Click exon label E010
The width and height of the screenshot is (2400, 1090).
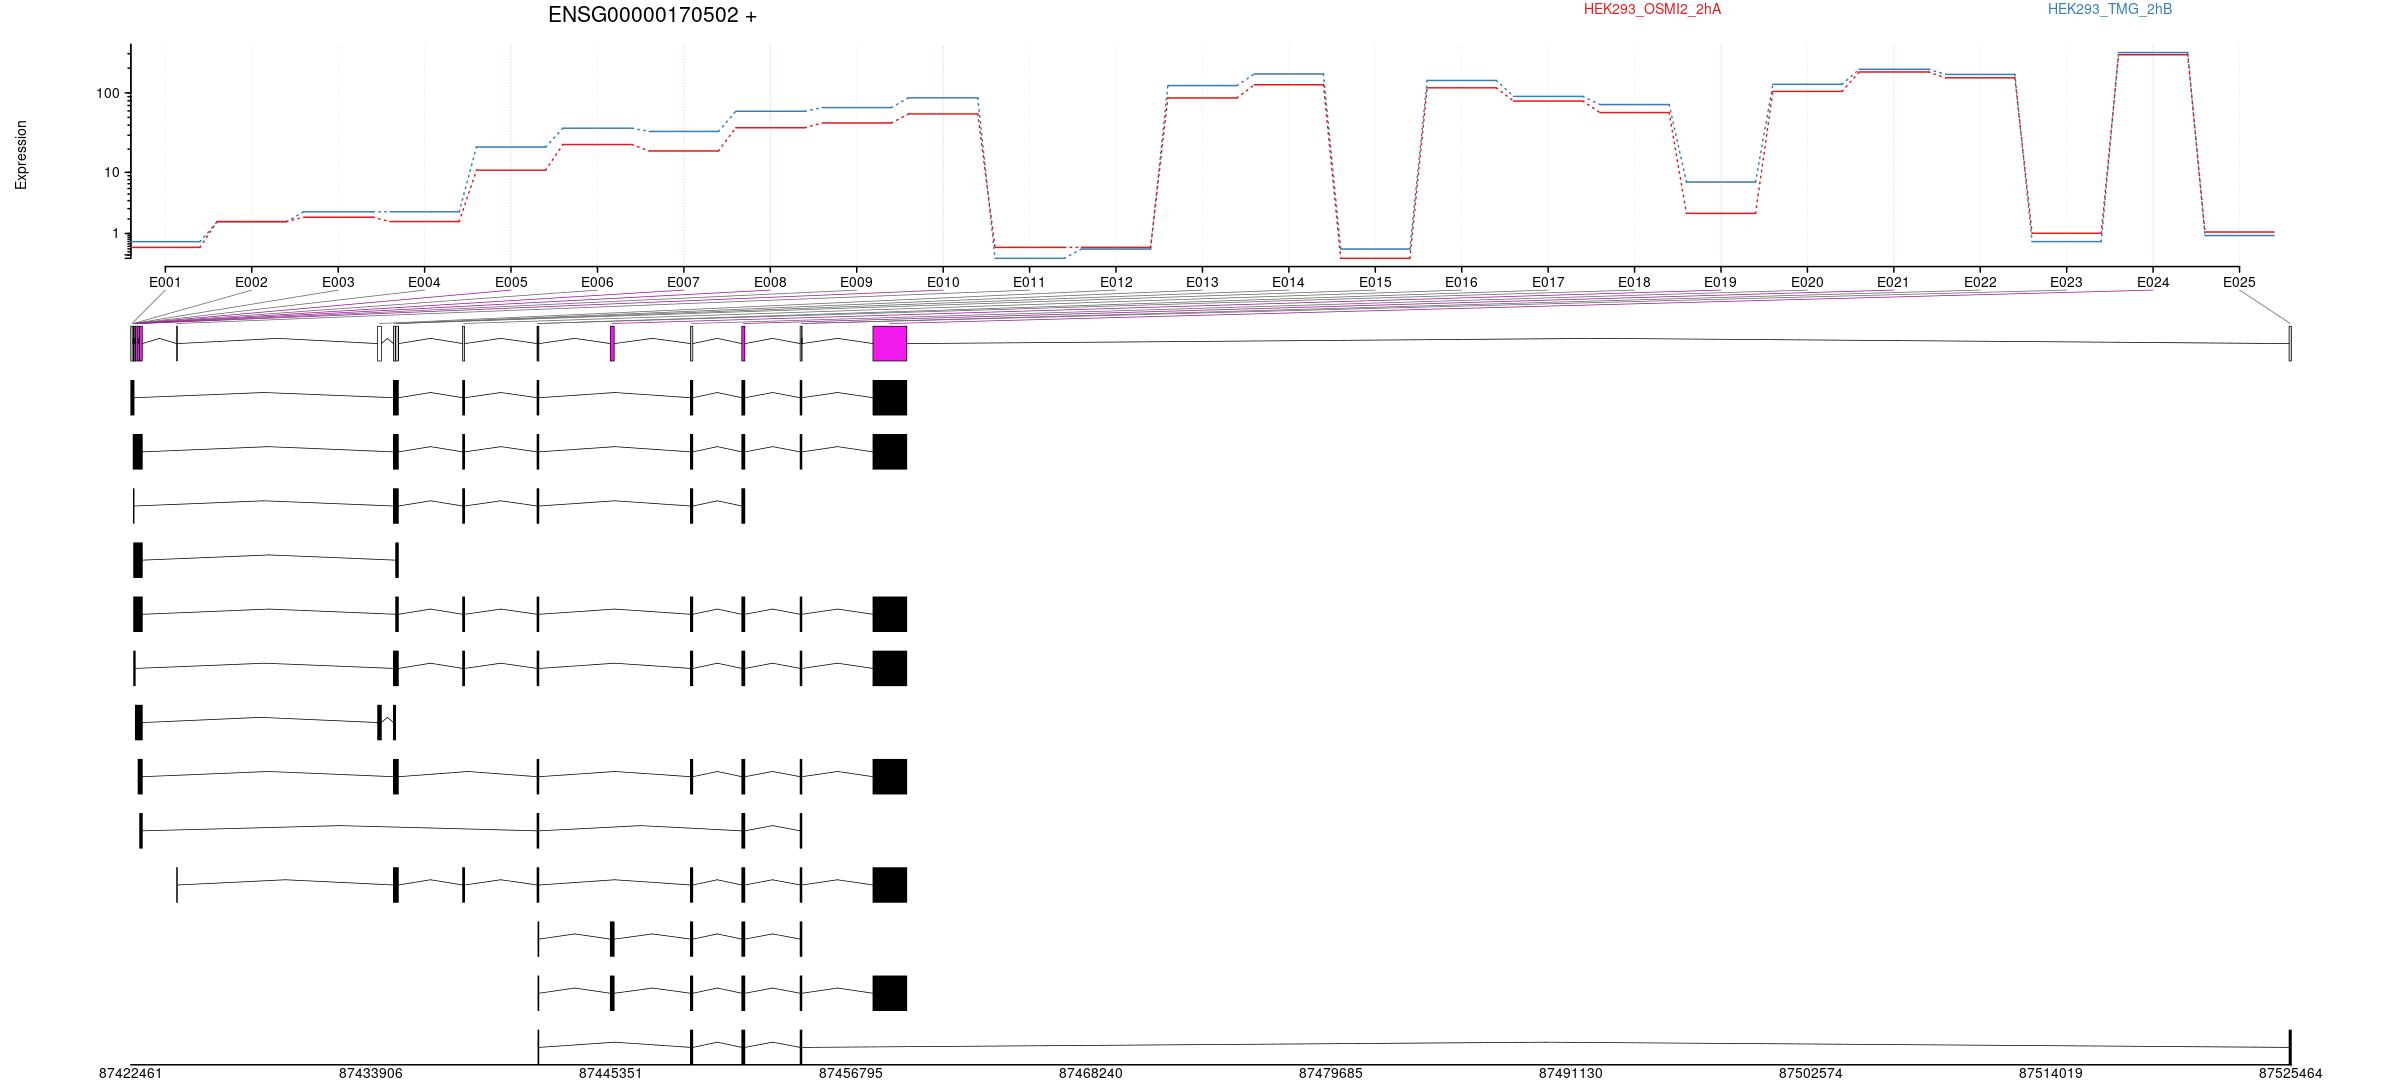click(943, 282)
